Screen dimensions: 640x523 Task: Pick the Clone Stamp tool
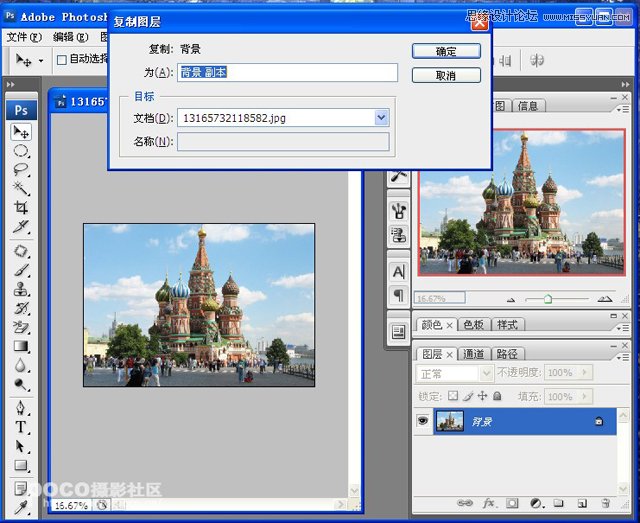click(x=20, y=288)
